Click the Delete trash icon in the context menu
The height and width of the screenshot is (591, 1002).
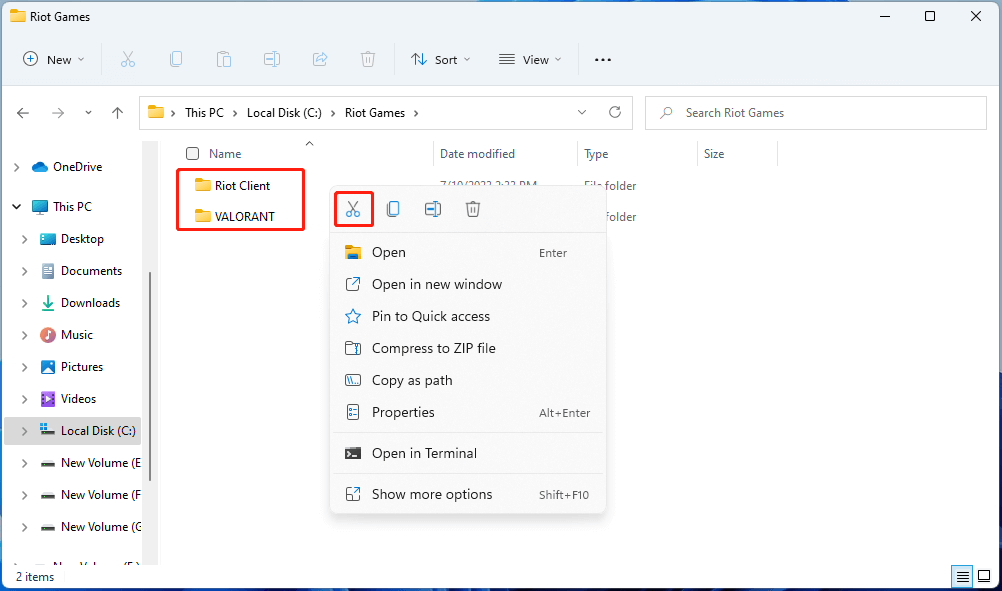click(473, 209)
